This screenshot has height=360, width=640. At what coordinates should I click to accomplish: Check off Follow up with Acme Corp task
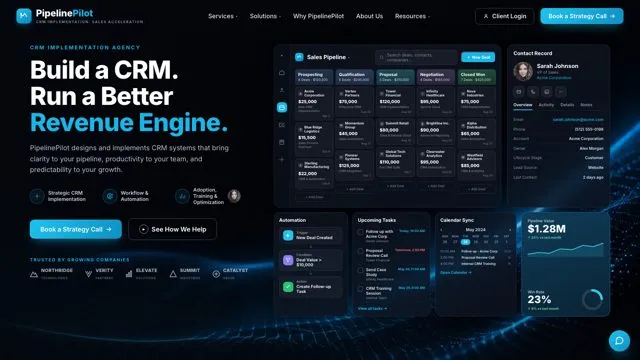pyautogui.click(x=360, y=232)
